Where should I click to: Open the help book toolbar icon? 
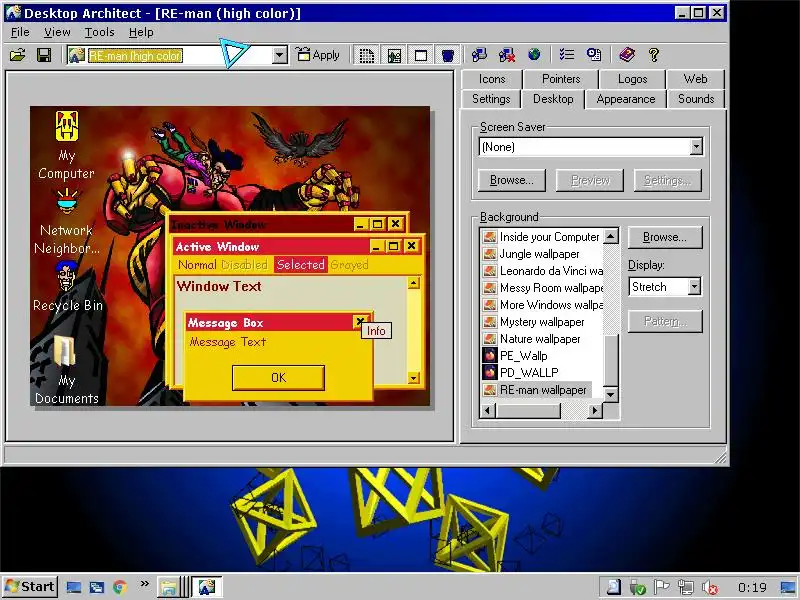point(627,55)
